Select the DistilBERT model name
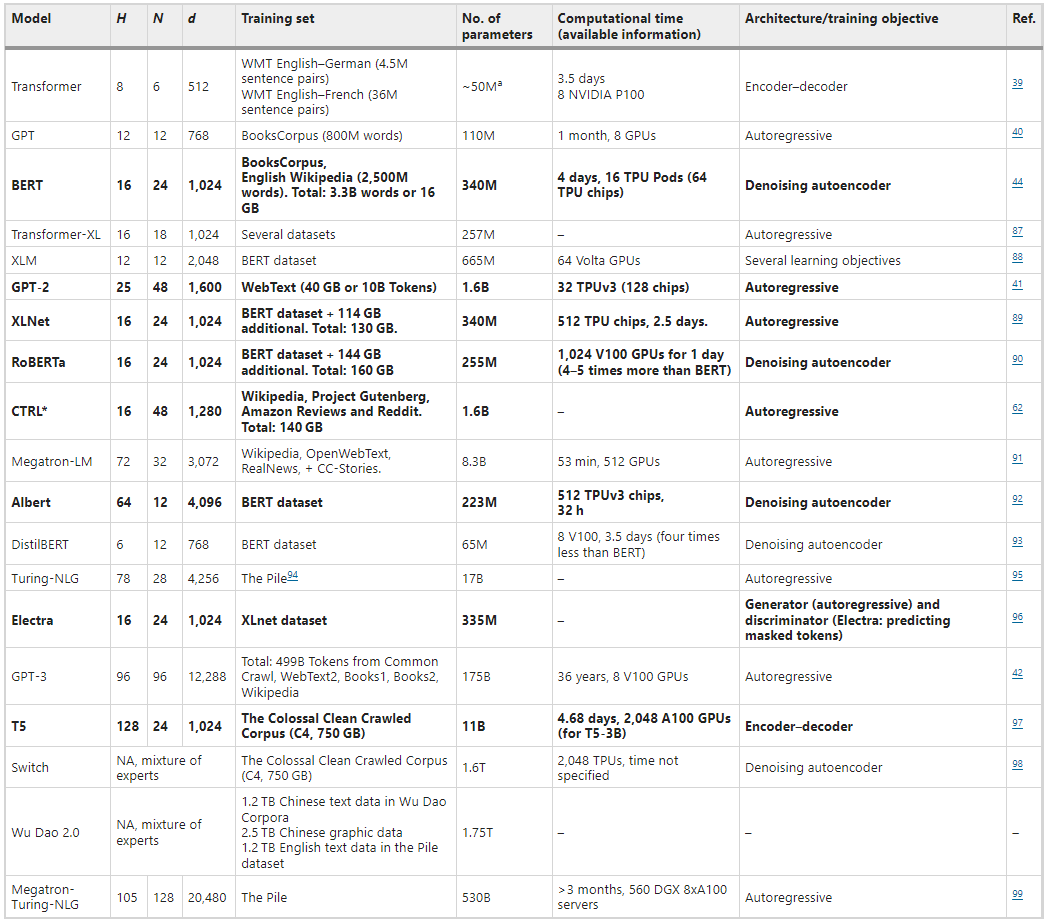 (x=40, y=544)
